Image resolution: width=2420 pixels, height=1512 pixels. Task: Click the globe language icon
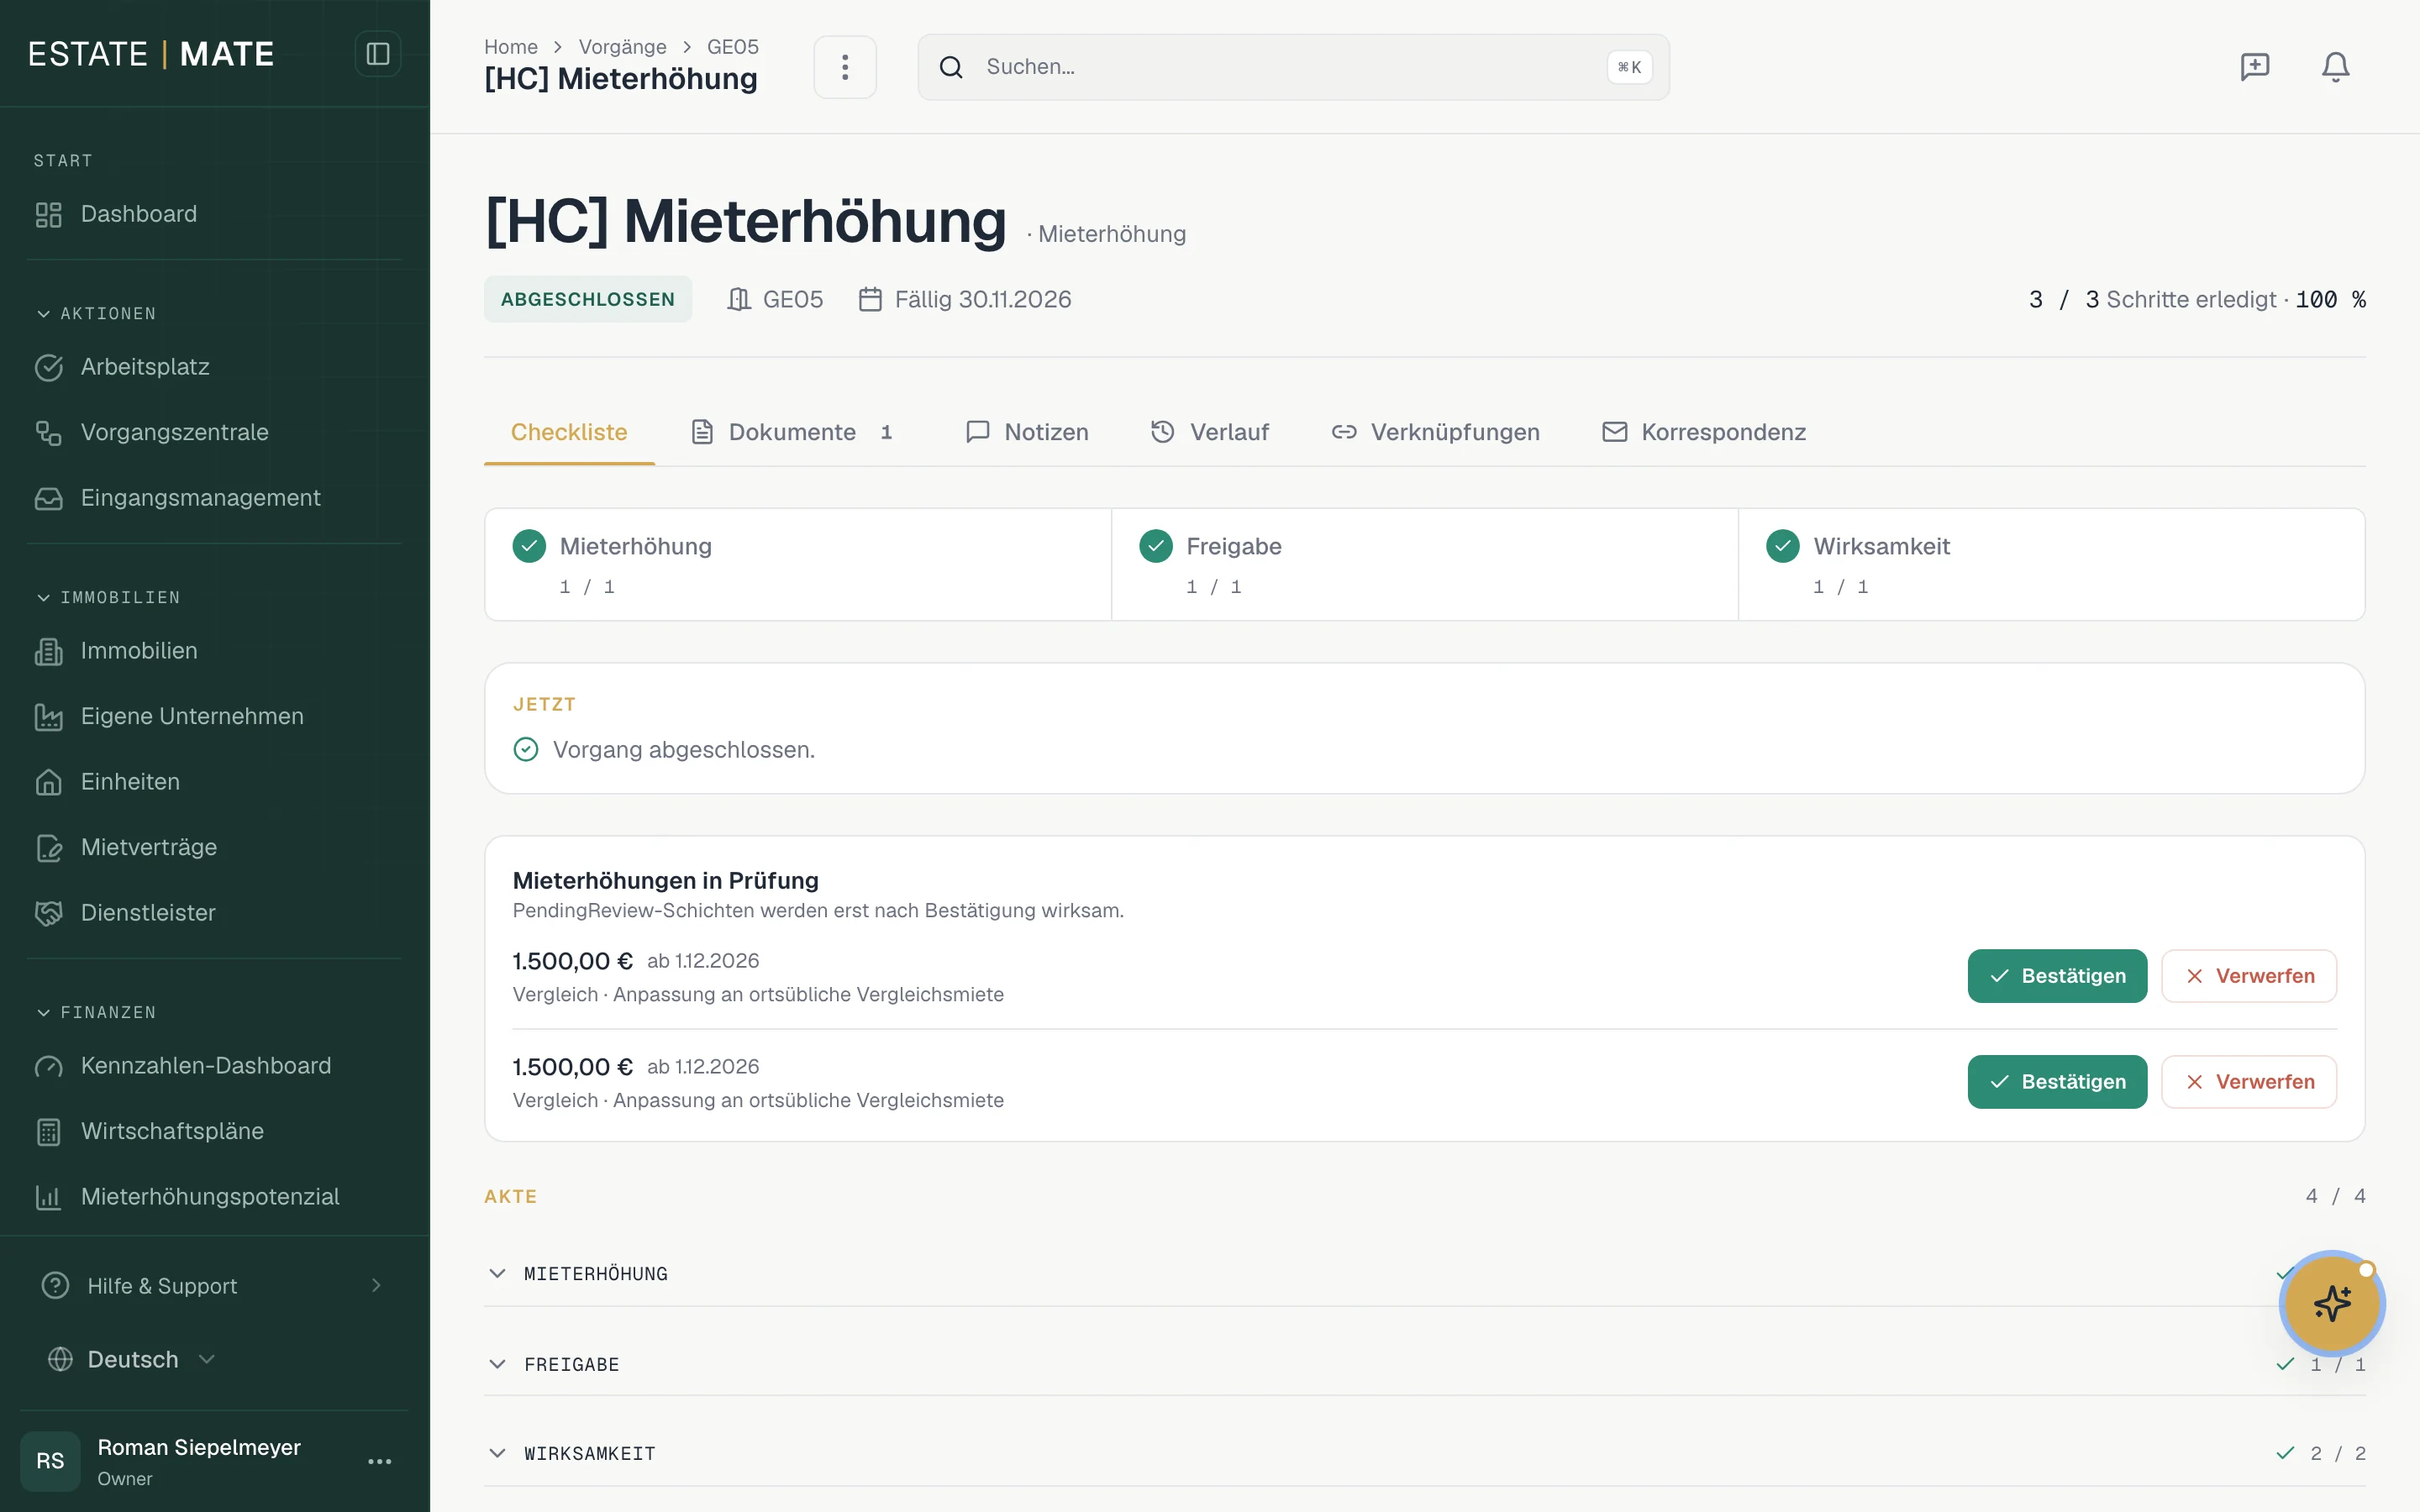pyautogui.click(x=61, y=1359)
